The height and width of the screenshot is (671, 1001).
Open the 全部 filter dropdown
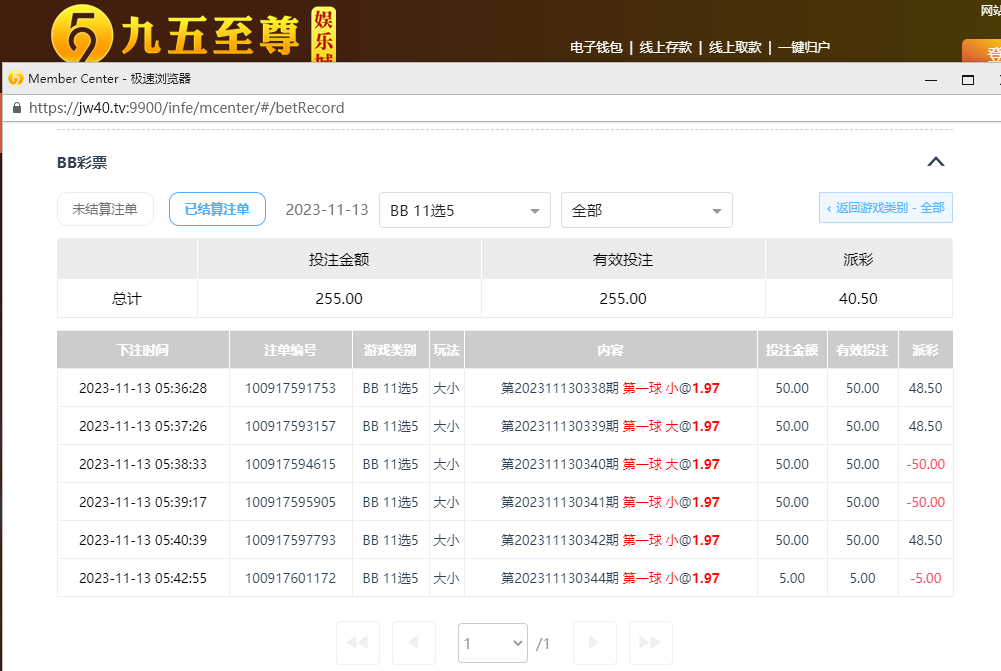(x=647, y=210)
